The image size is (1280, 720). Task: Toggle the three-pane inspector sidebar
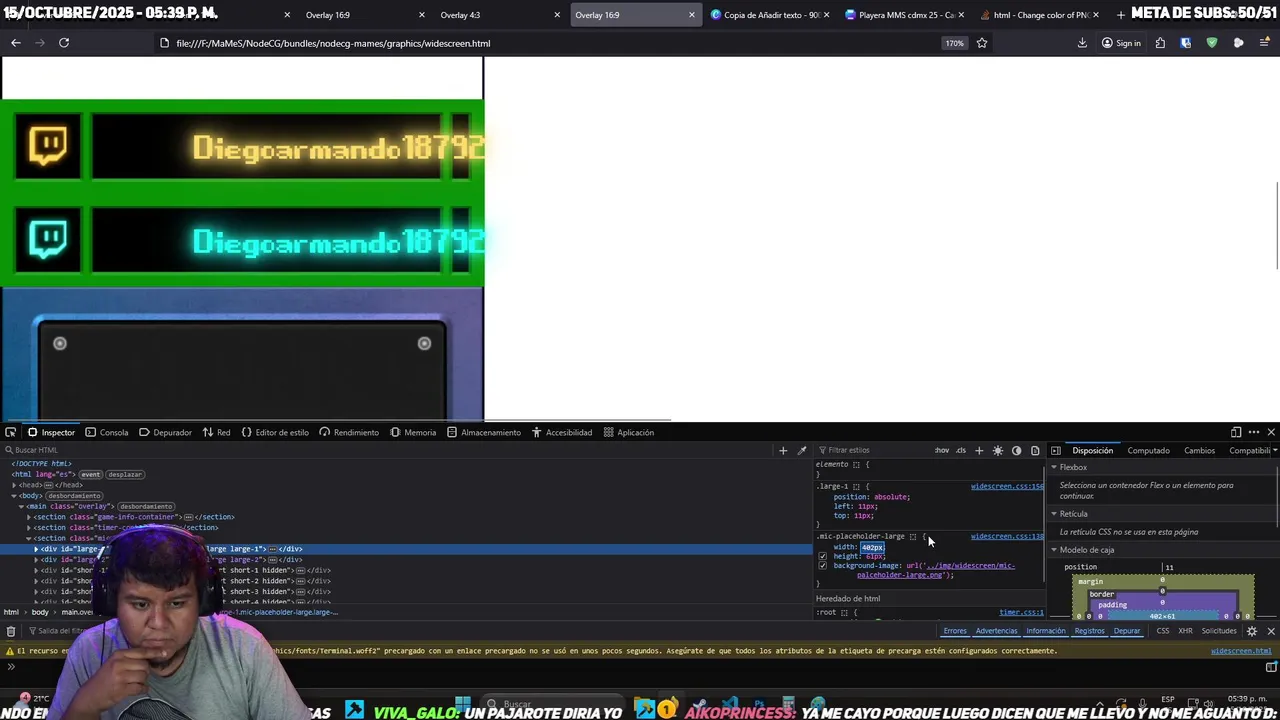(x=1055, y=450)
